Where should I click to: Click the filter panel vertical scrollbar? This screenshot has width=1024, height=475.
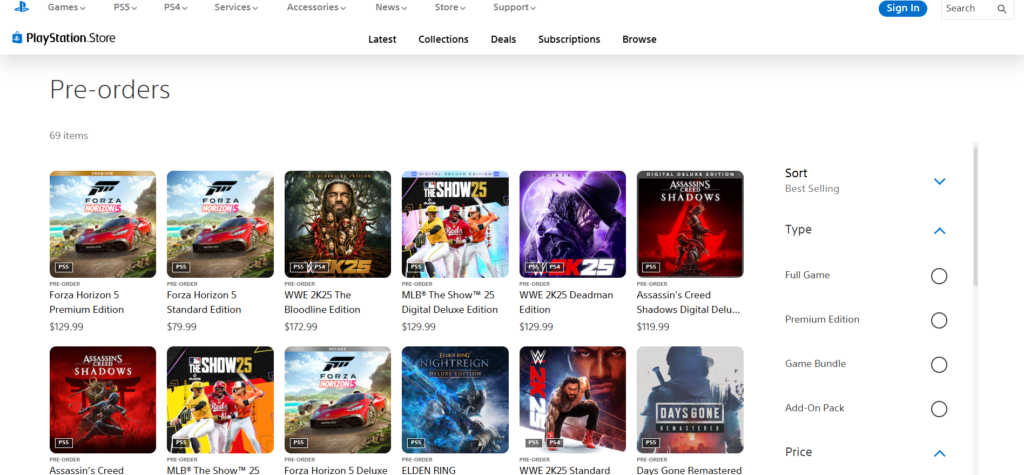click(976, 216)
